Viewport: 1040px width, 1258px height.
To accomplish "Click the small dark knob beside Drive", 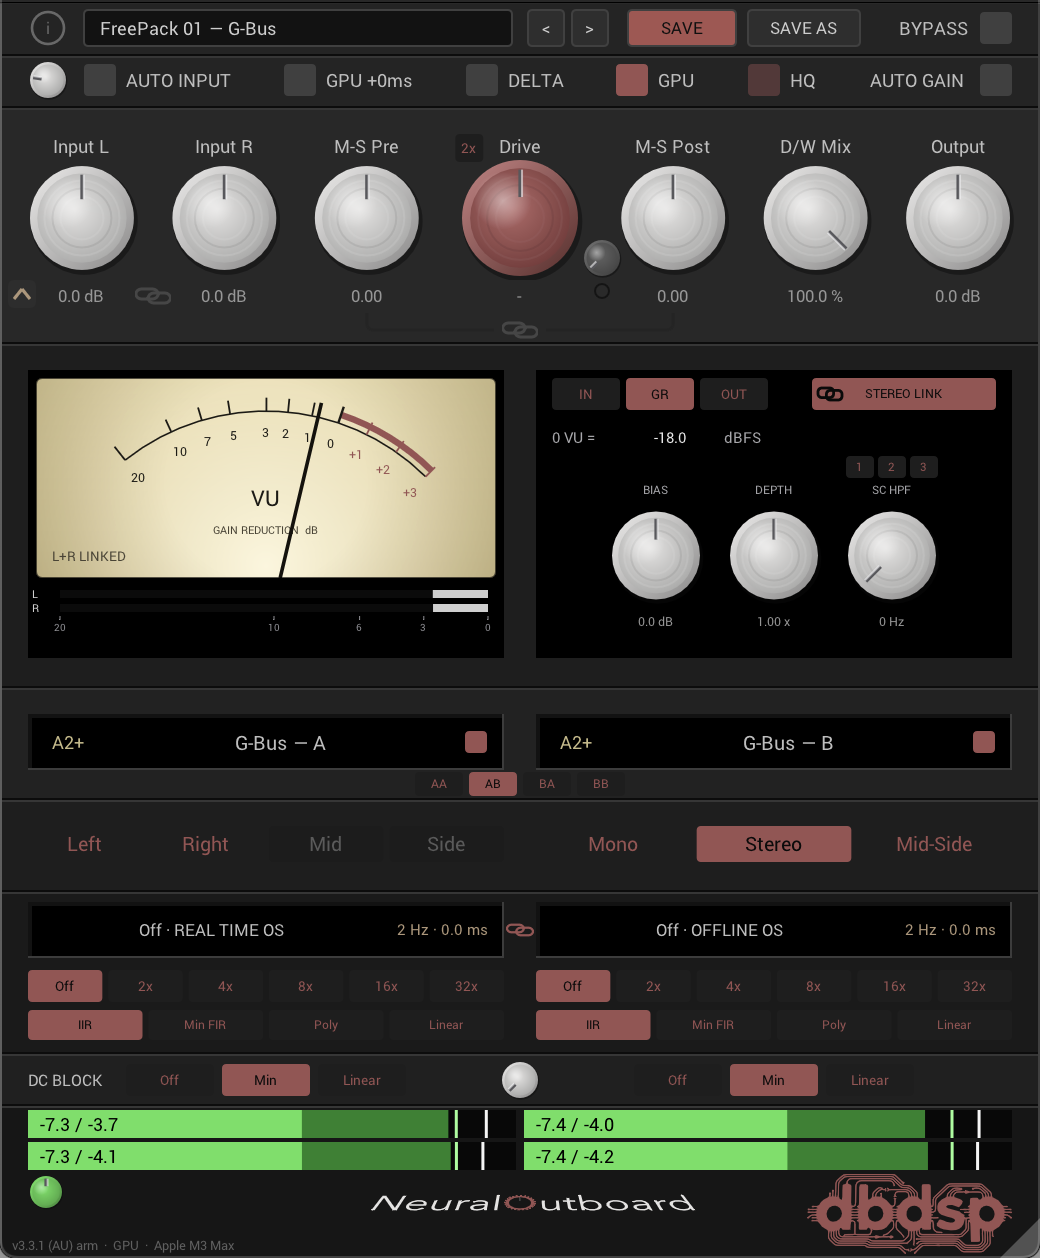I will click(x=602, y=258).
